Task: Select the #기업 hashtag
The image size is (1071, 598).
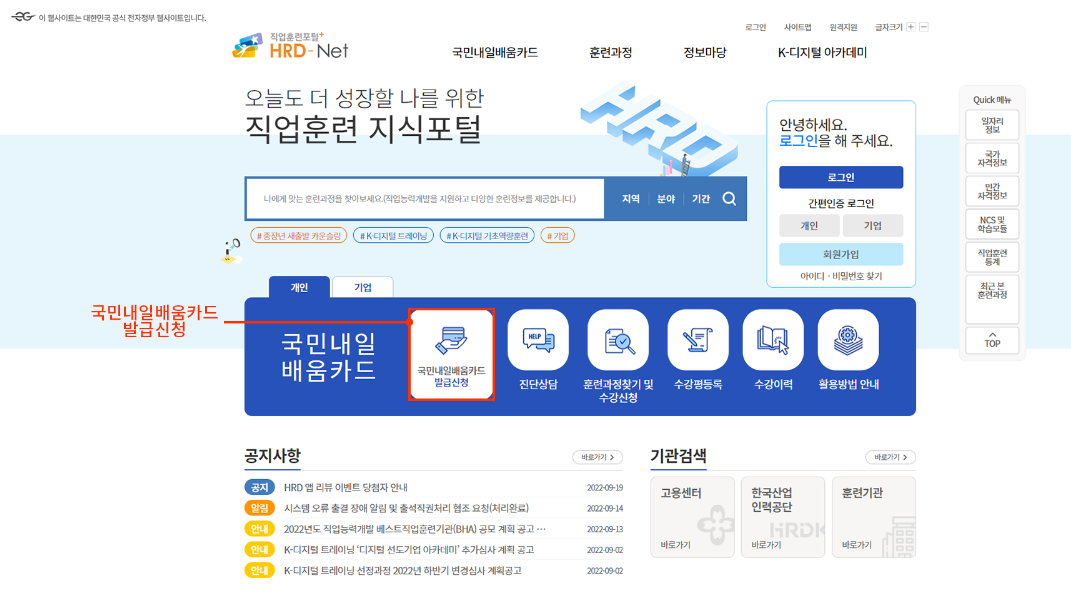Action: pos(557,236)
